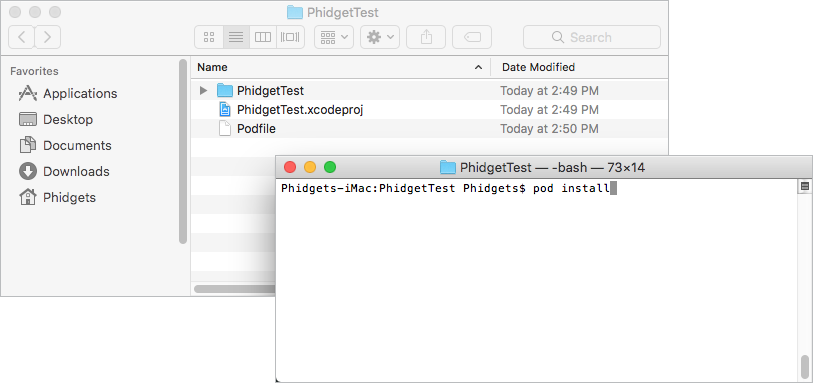Screen dimensions: 813x383
Task: Zoom the Terminal window with green button
Action: 330,167
